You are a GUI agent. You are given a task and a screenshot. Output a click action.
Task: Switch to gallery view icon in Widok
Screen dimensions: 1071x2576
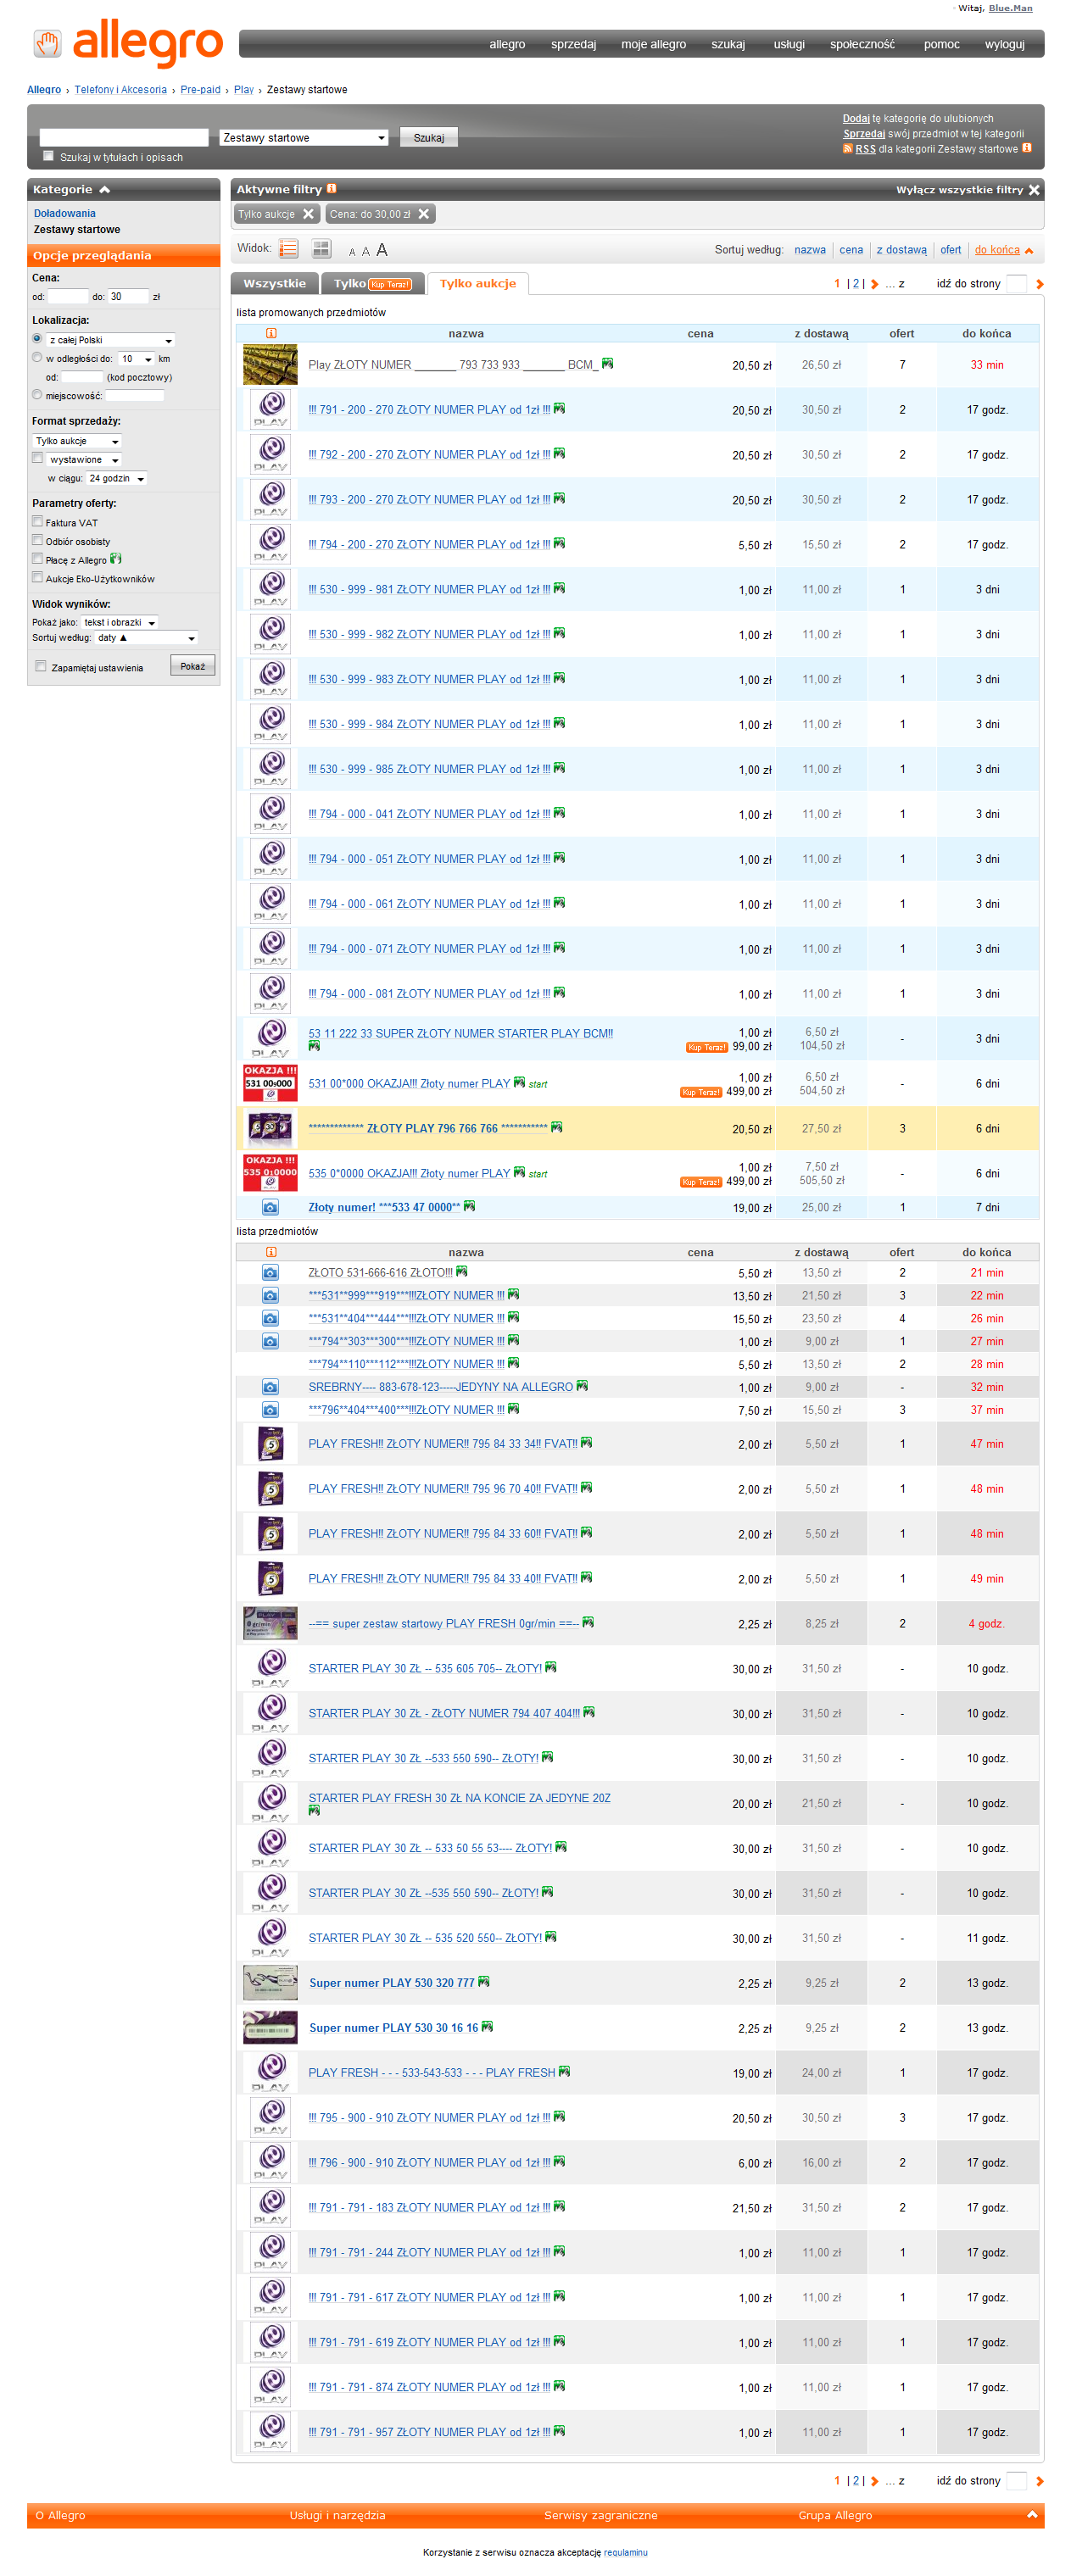click(321, 249)
